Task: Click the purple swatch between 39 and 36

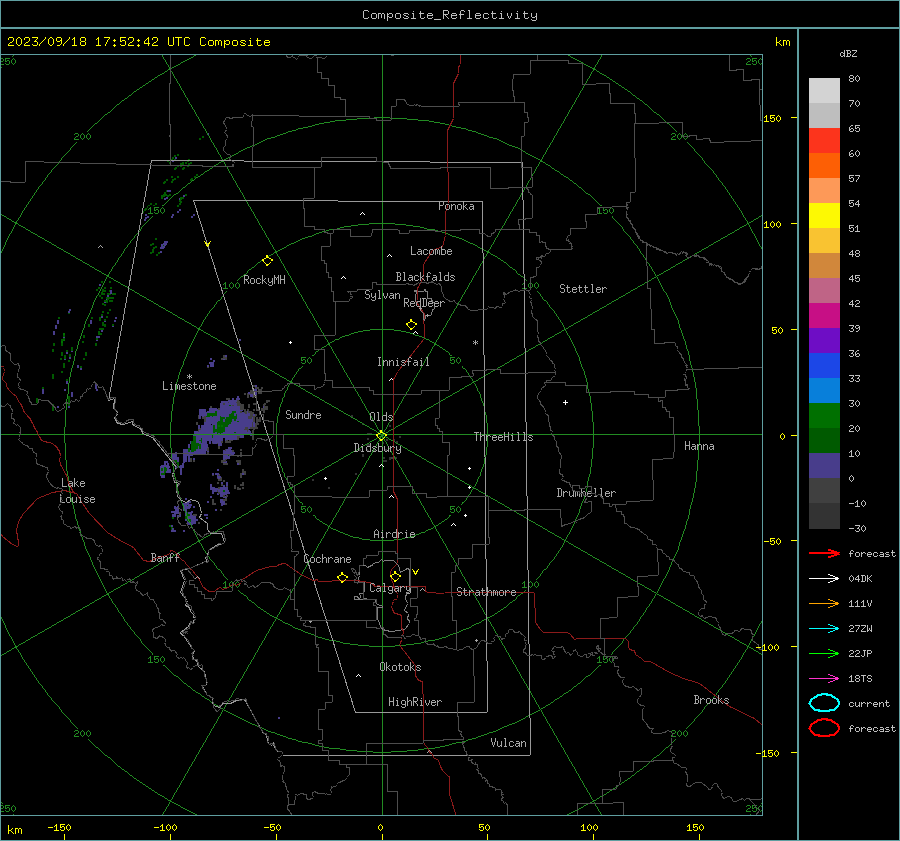Action: pyautogui.click(x=824, y=341)
